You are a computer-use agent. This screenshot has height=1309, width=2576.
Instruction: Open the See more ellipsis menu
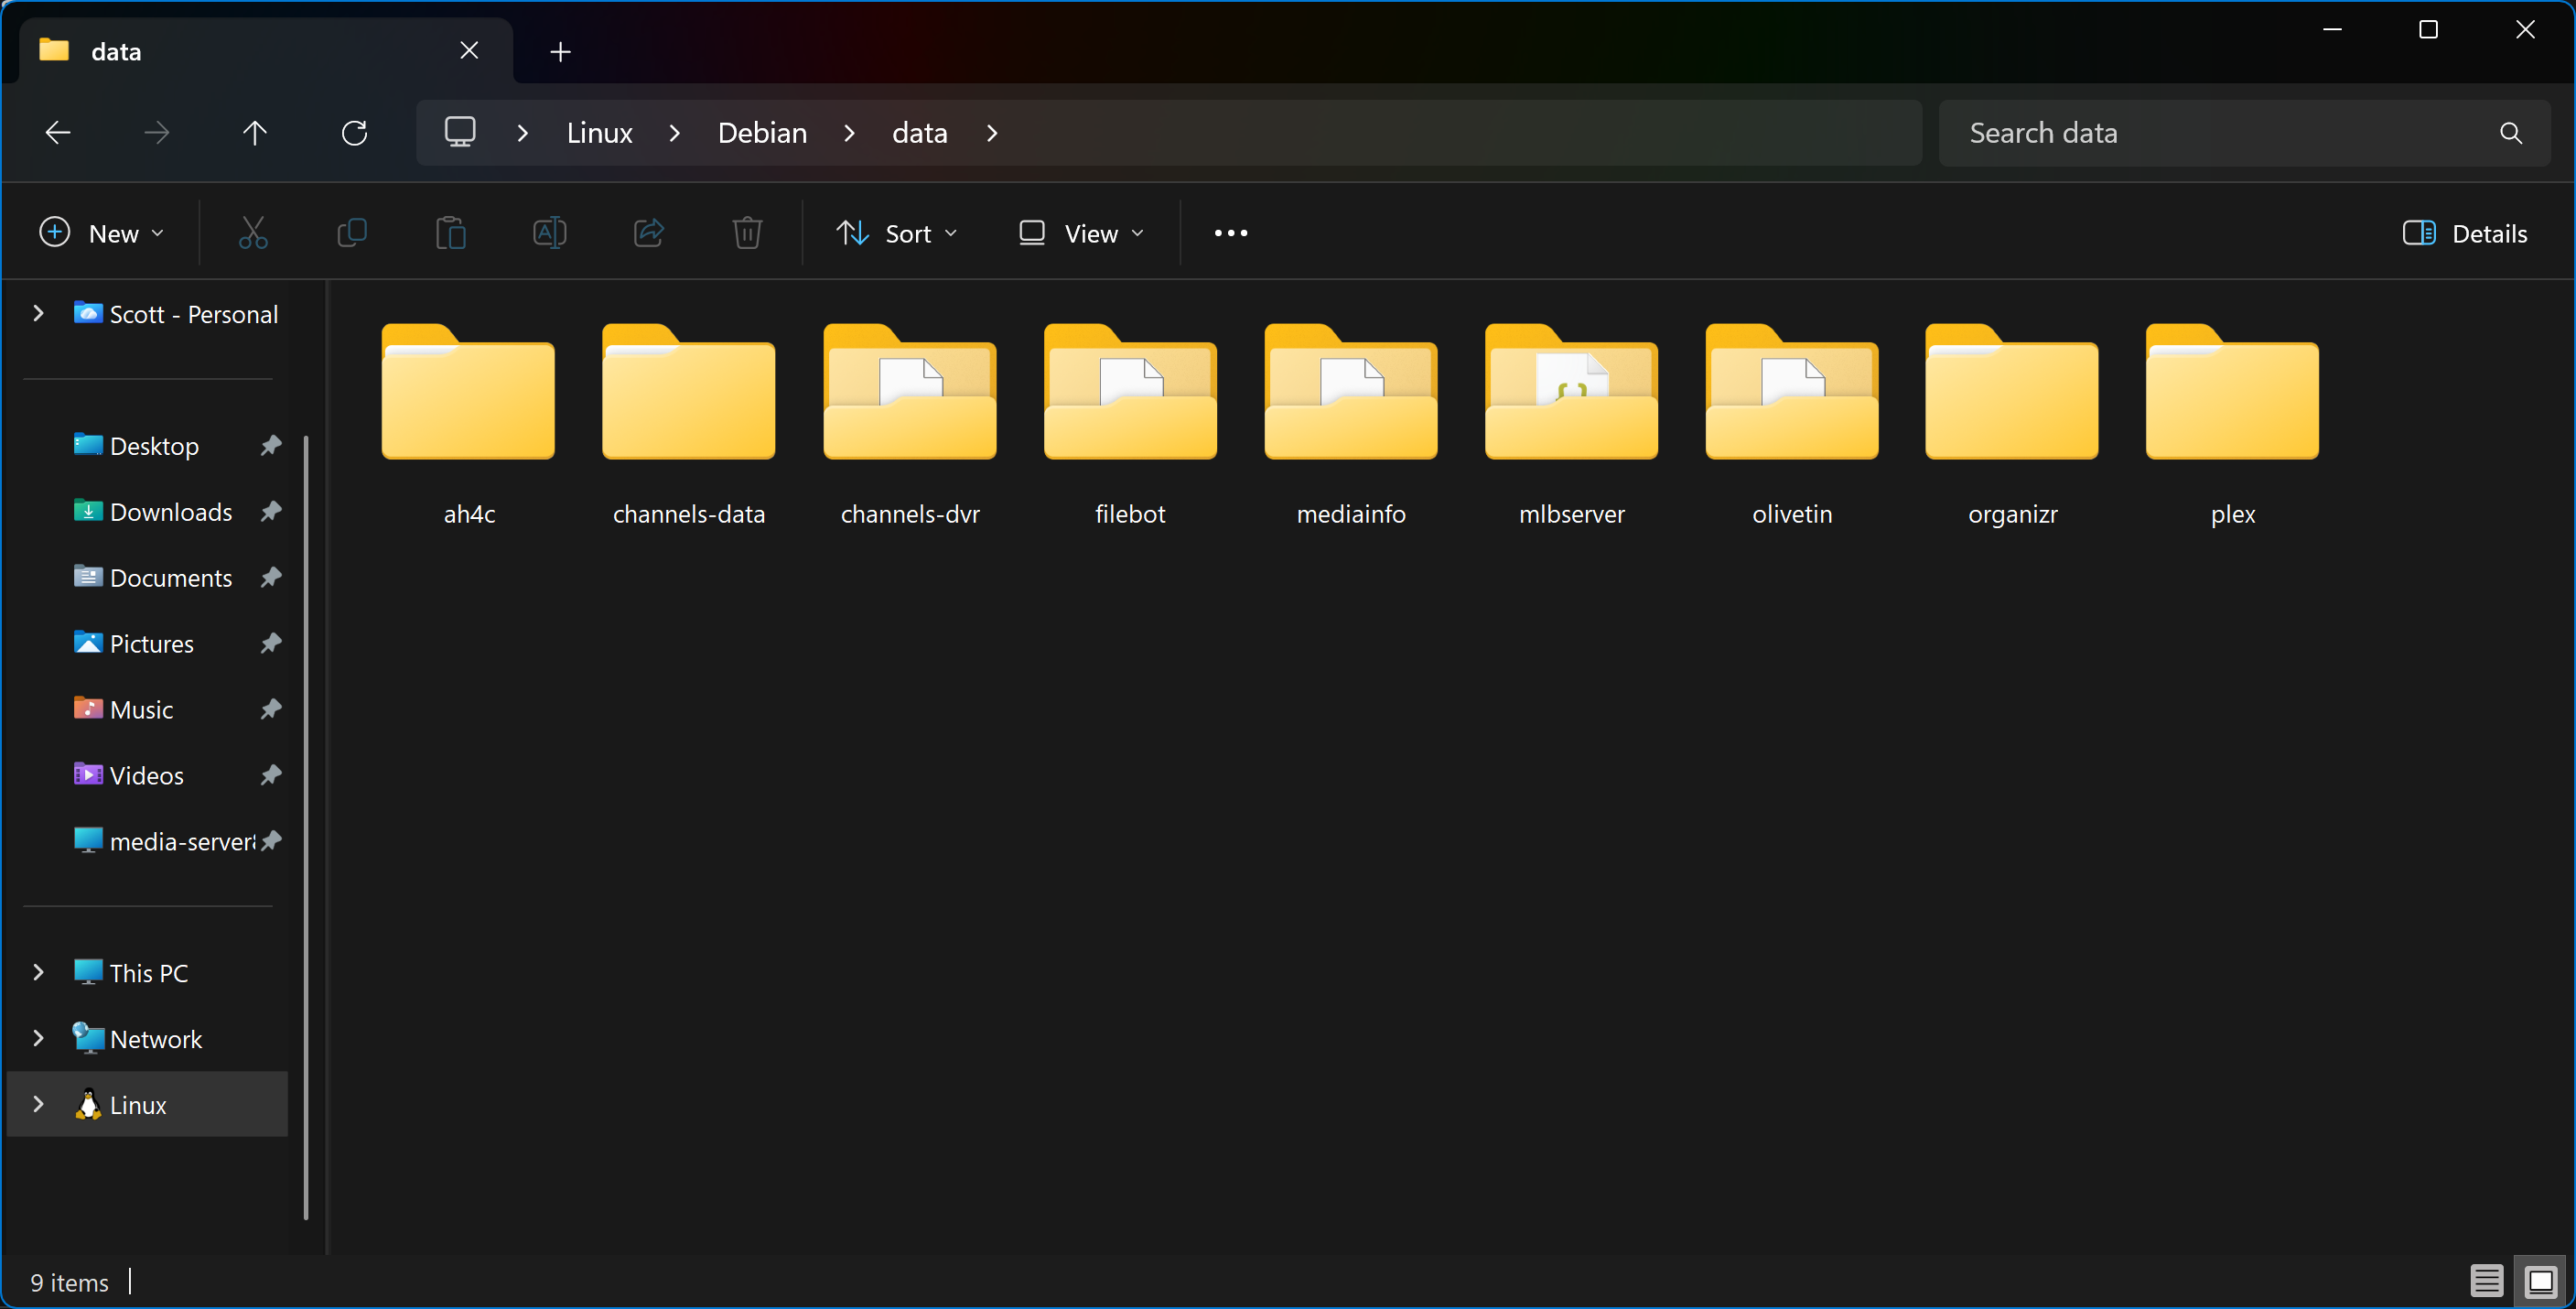(x=1230, y=233)
